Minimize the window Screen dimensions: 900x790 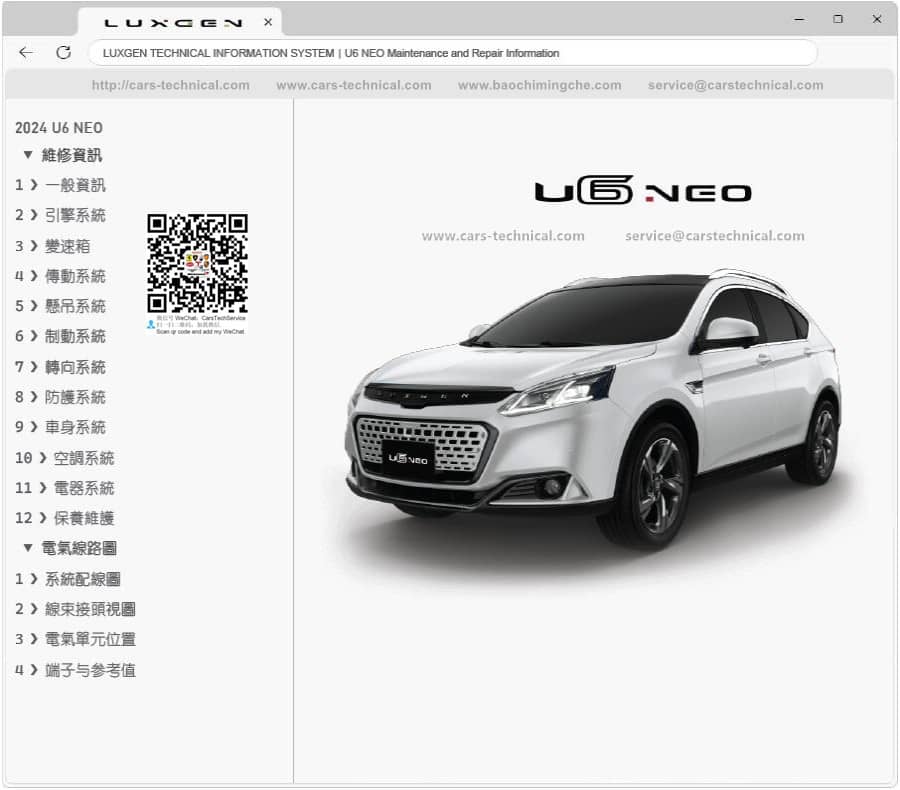pos(799,19)
